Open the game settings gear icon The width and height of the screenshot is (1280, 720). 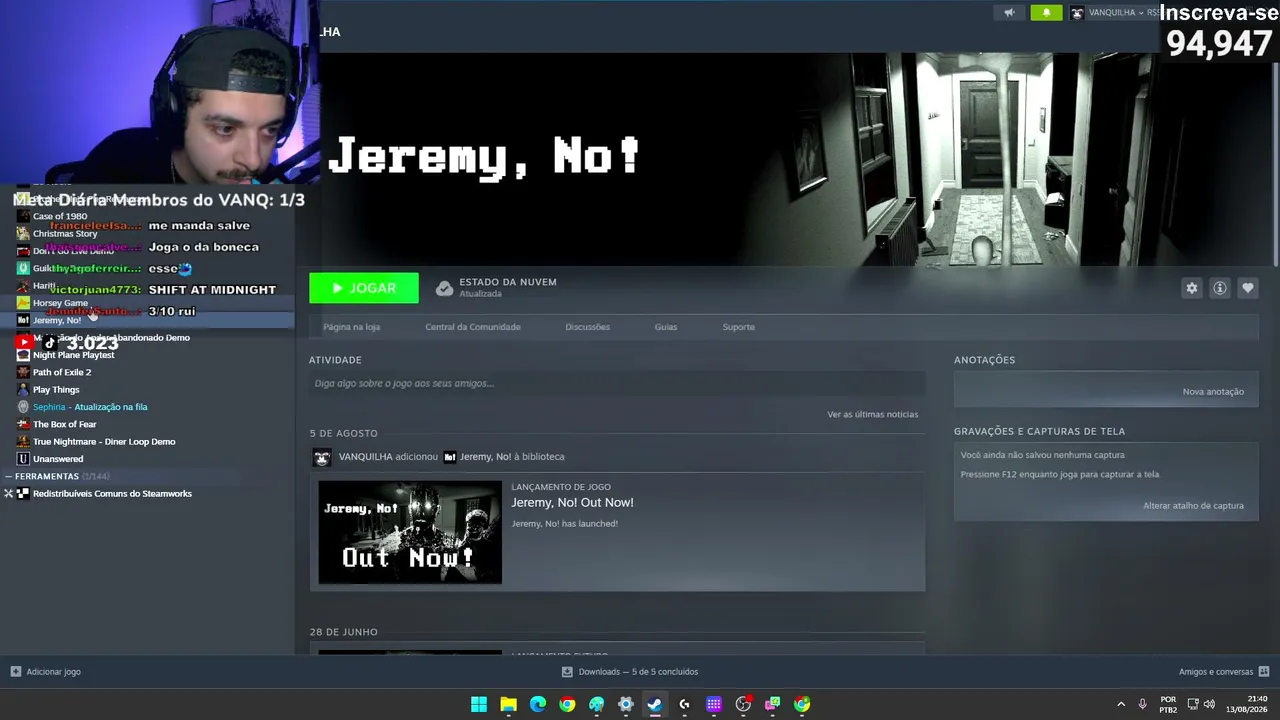(1191, 288)
